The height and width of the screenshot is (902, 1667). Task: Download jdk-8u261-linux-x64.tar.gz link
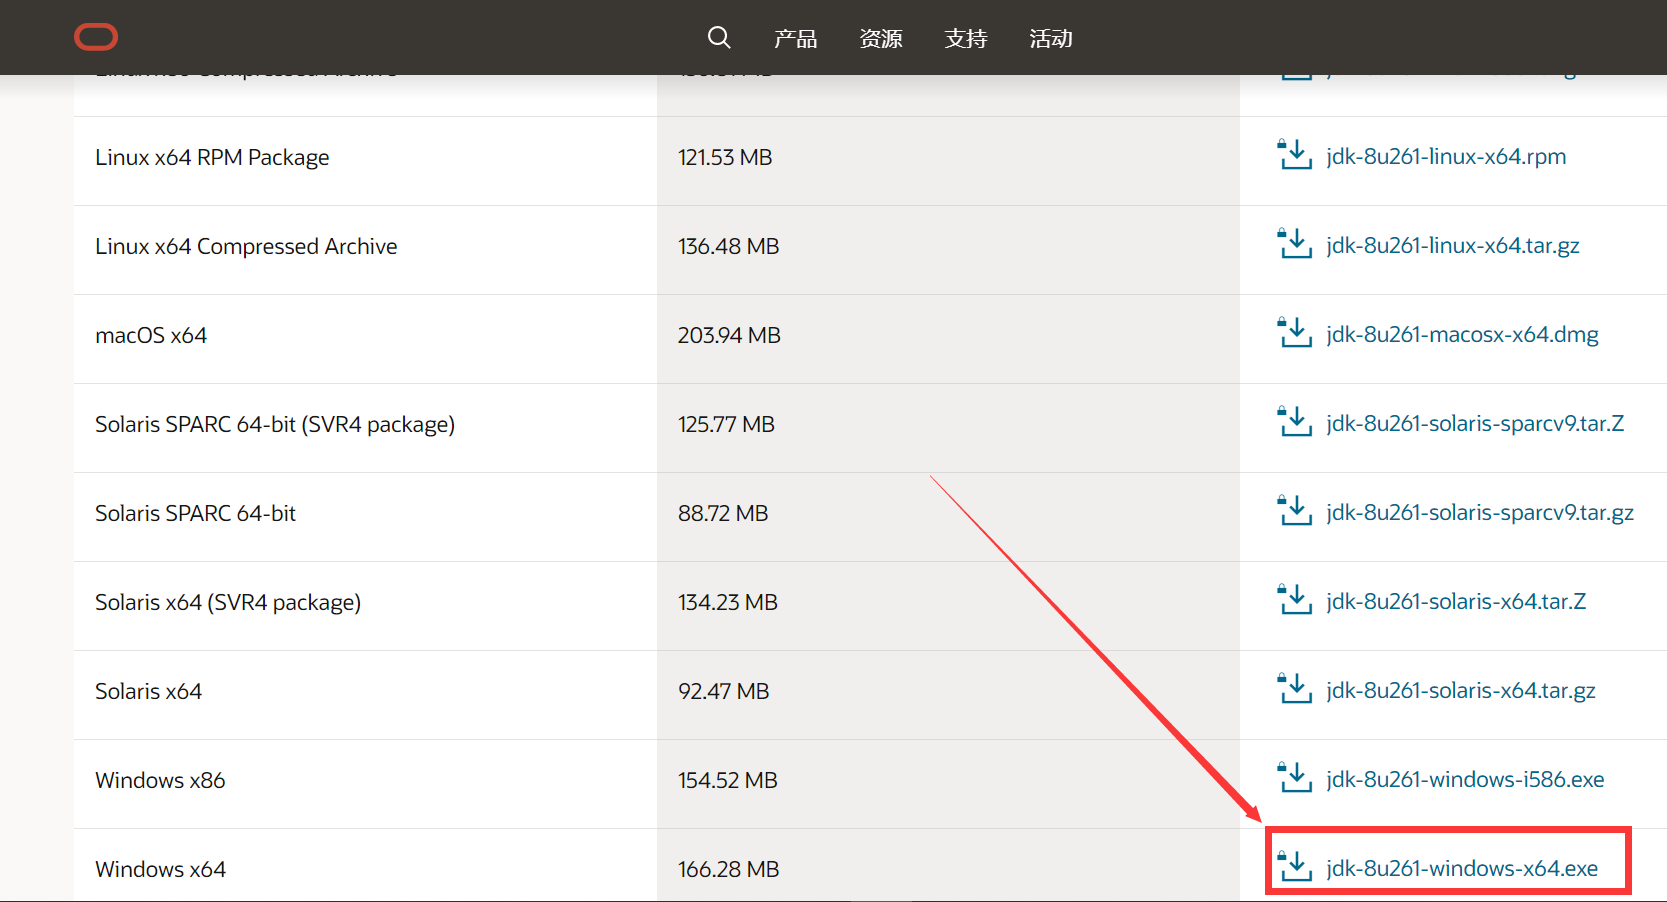click(x=1453, y=246)
